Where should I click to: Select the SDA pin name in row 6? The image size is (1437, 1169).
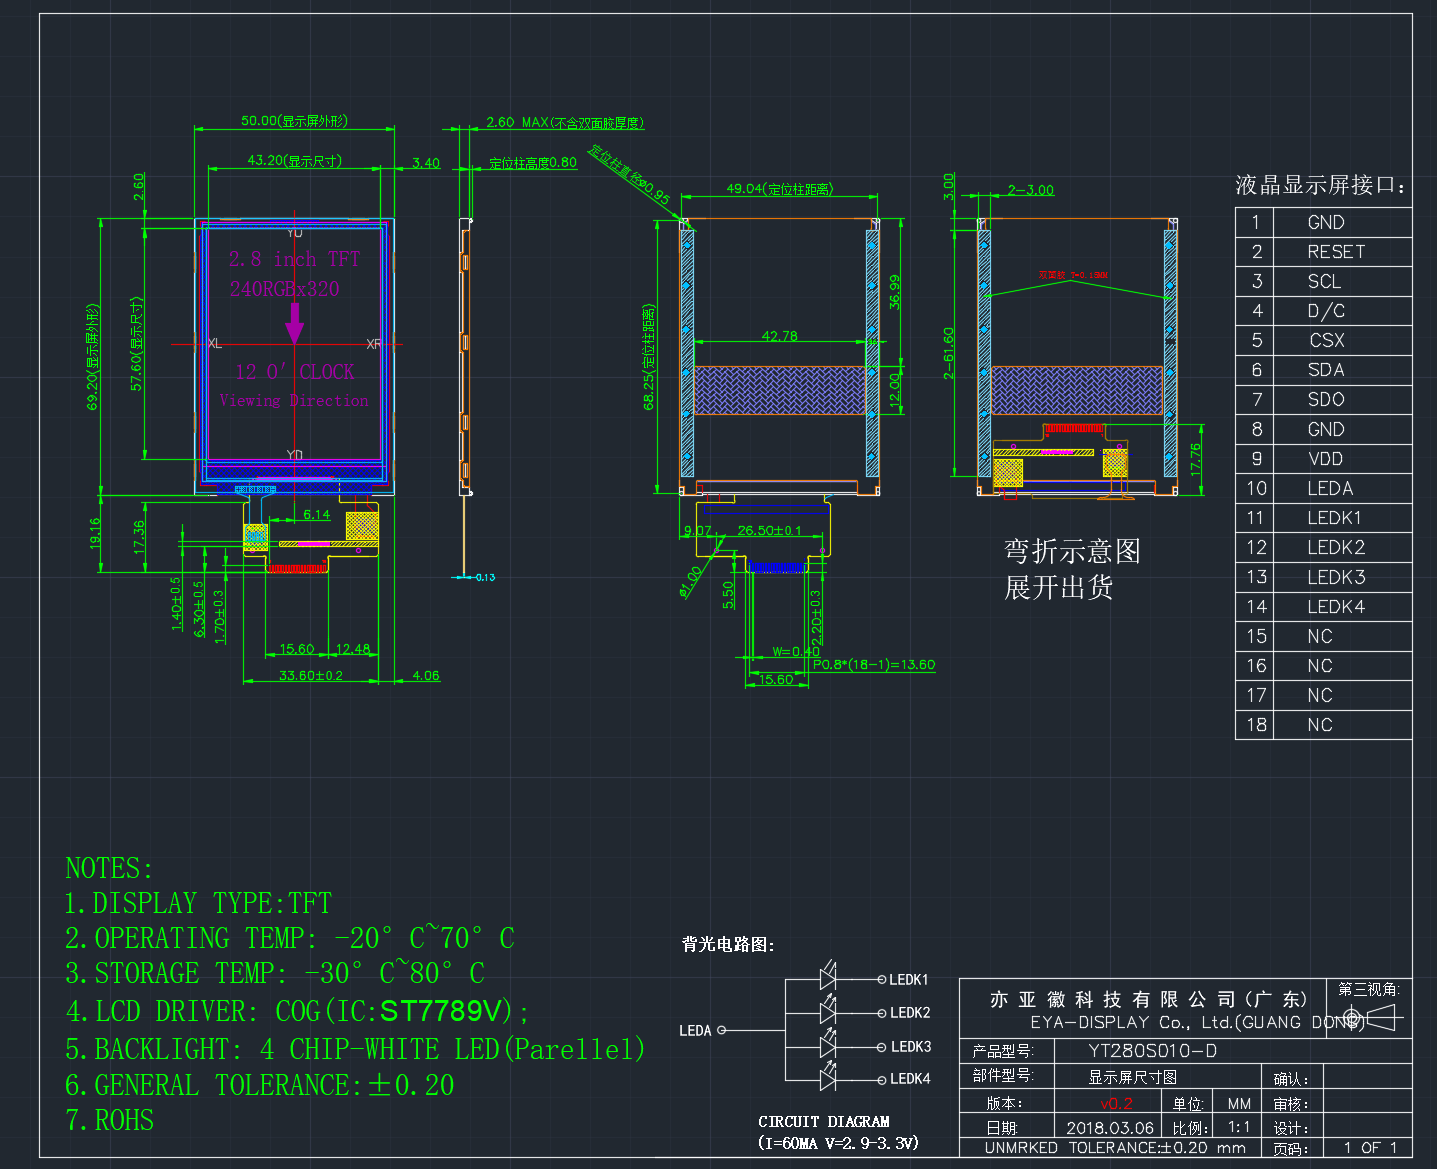1326,370
